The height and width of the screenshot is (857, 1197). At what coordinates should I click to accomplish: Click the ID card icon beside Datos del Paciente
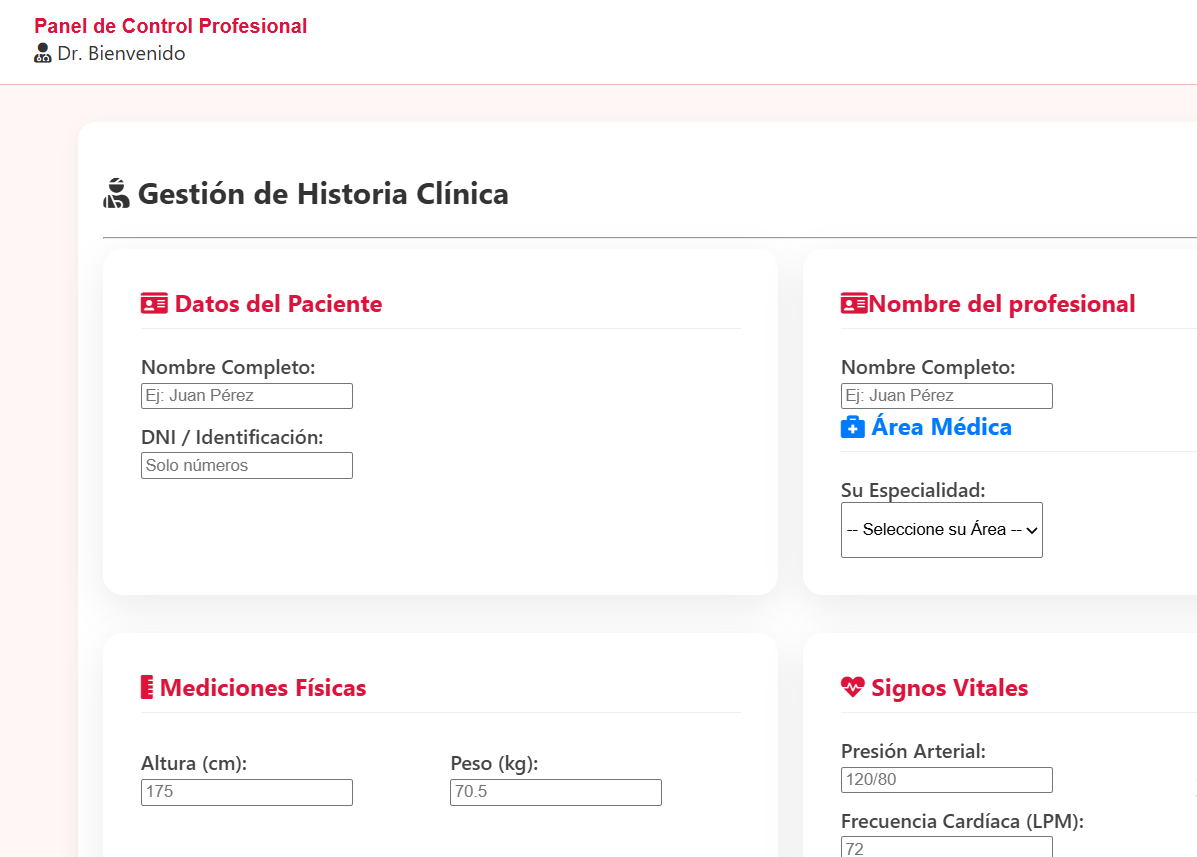(154, 304)
